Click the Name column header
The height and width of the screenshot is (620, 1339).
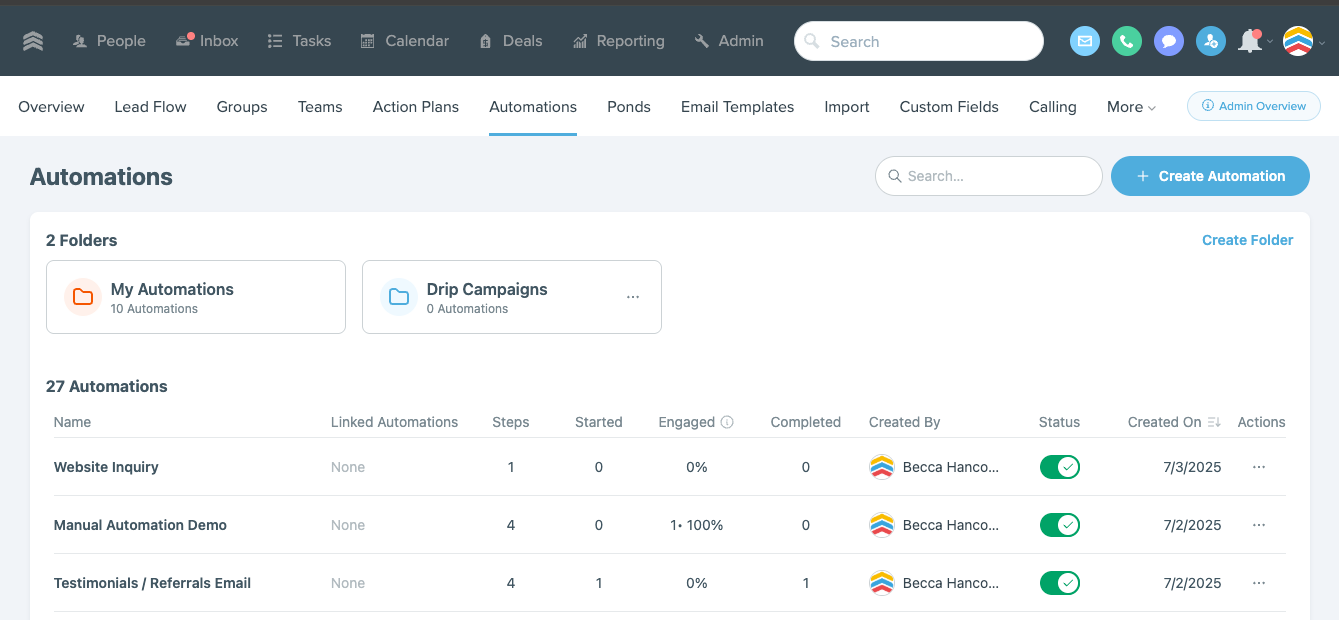(72, 422)
